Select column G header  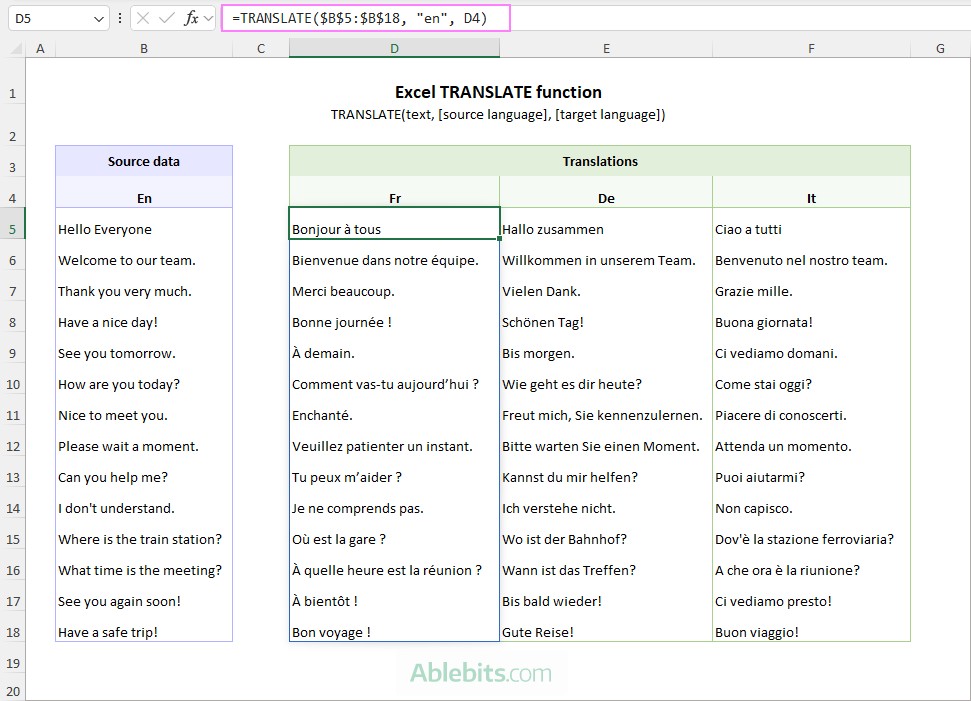940,48
